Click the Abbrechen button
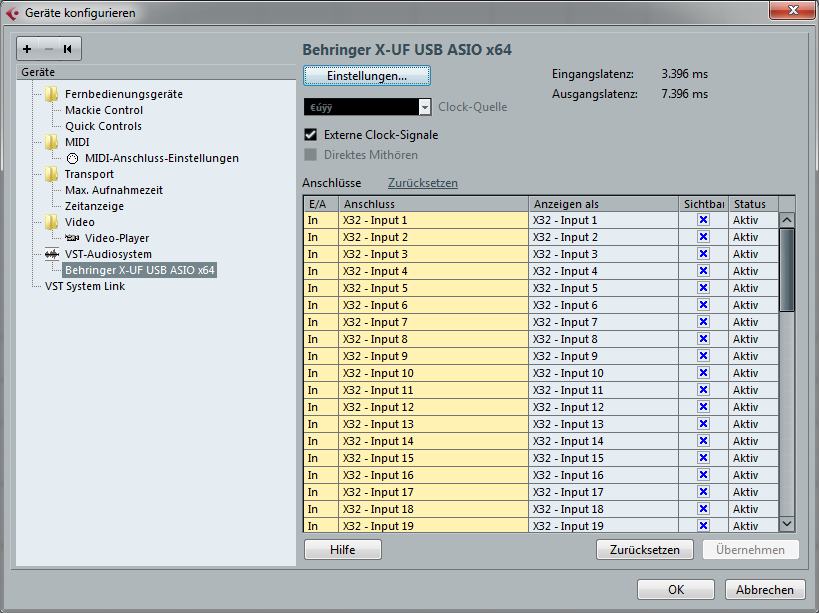Image resolution: width=819 pixels, height=613 pixels. 765,590
